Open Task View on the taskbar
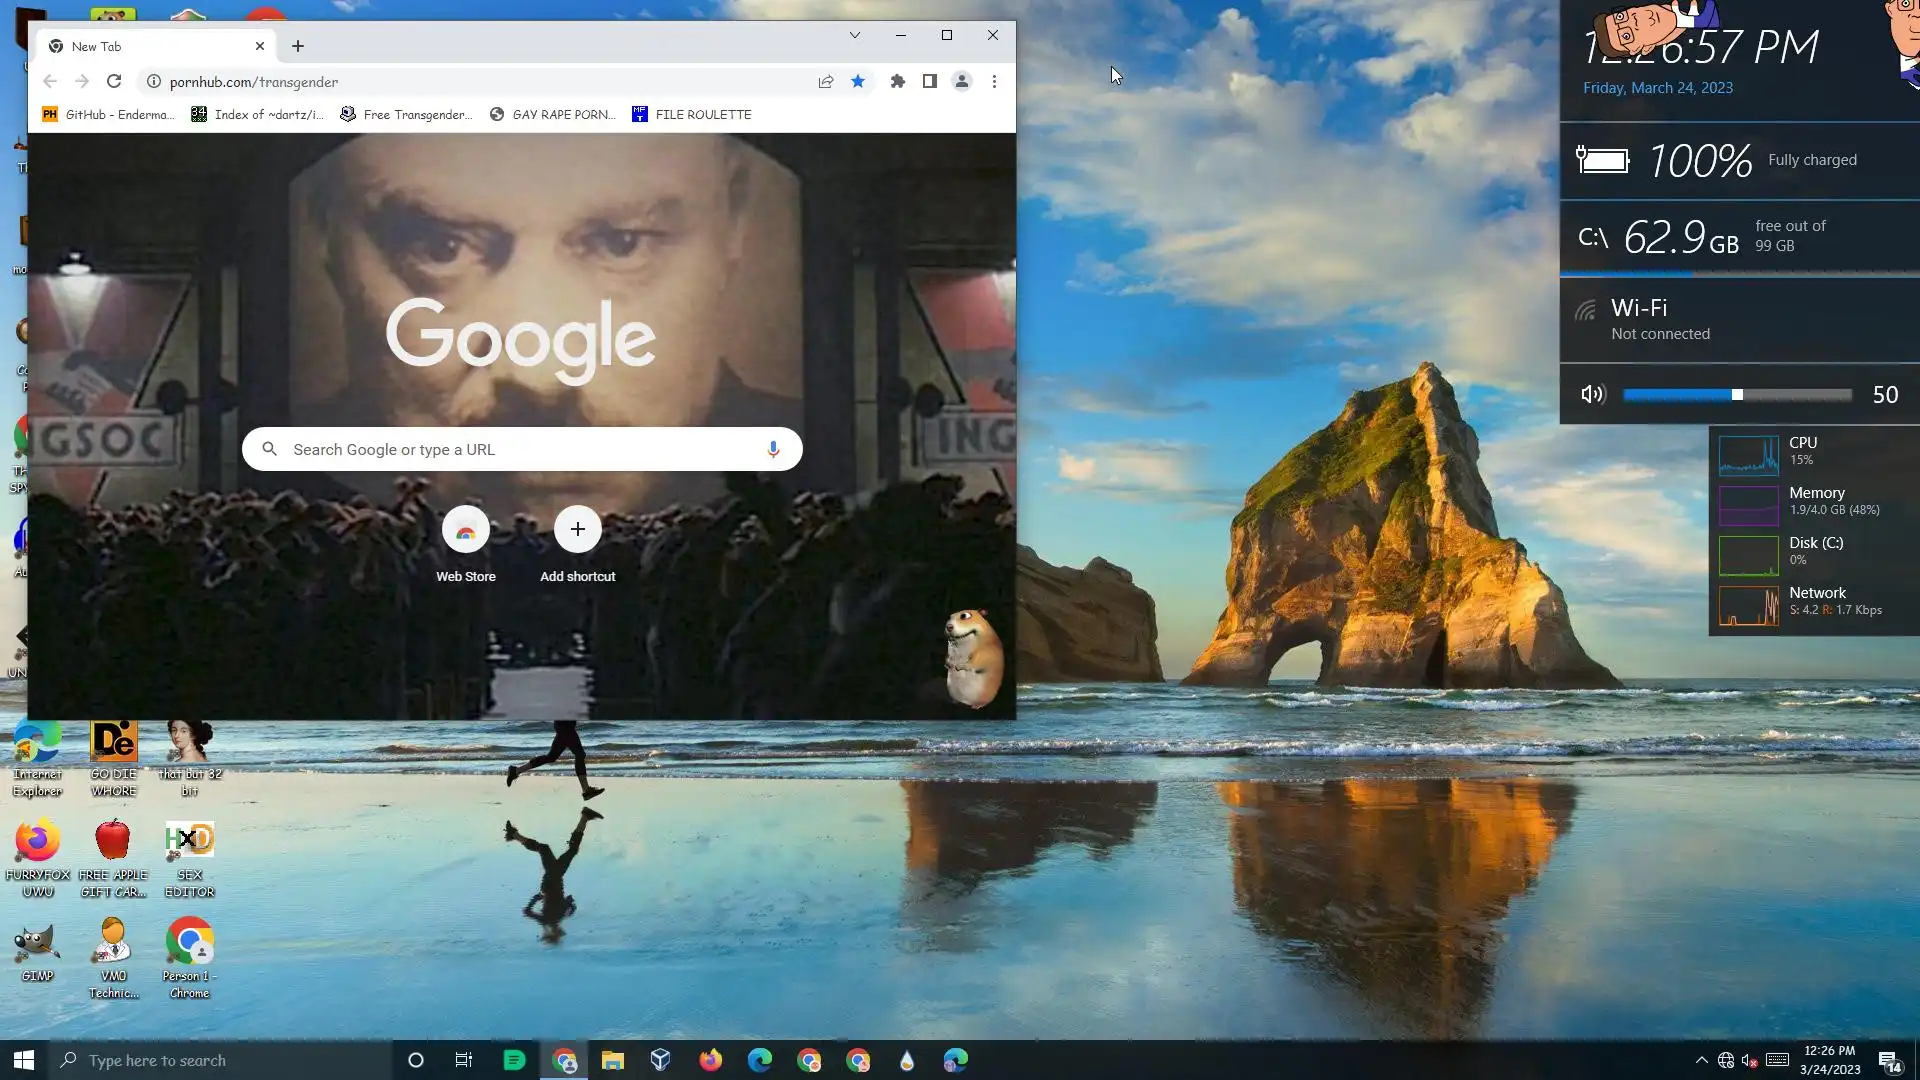 tap(463, 1060)
